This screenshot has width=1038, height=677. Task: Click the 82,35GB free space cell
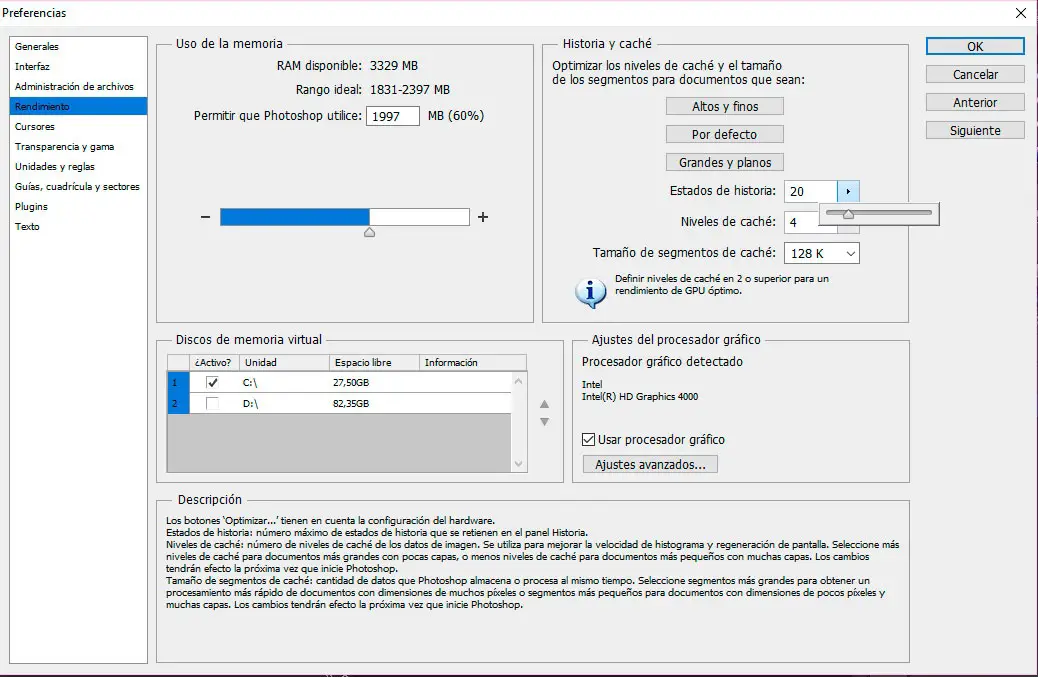(x=351, y=403)
